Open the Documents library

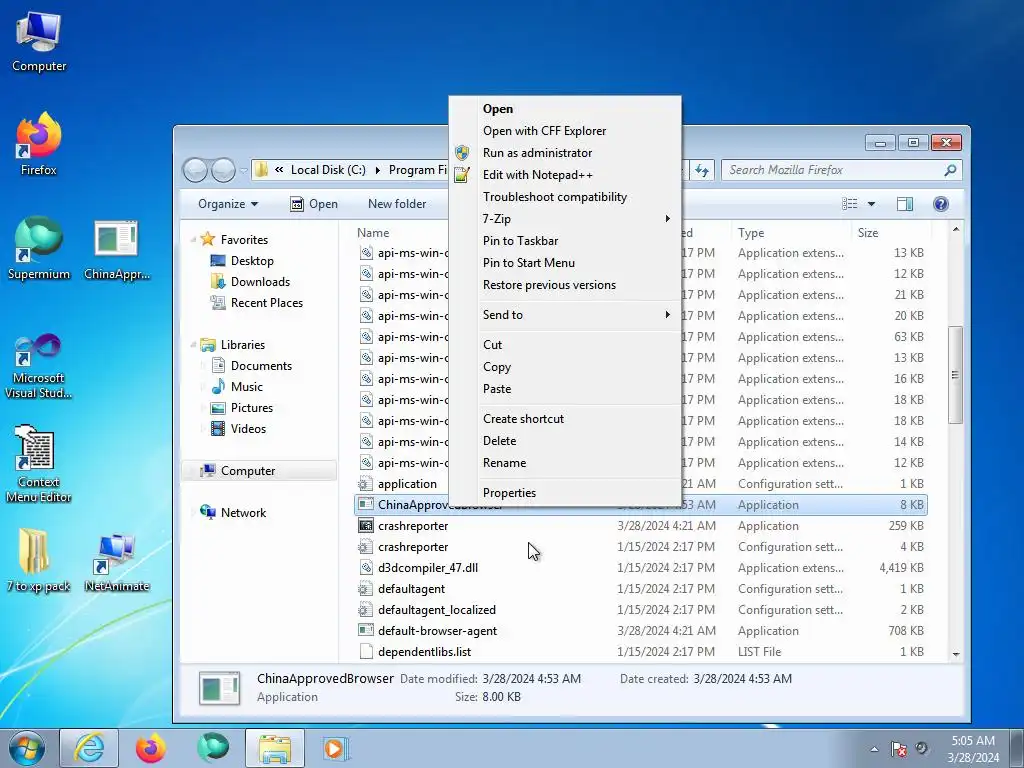click(x=252, y=366)
